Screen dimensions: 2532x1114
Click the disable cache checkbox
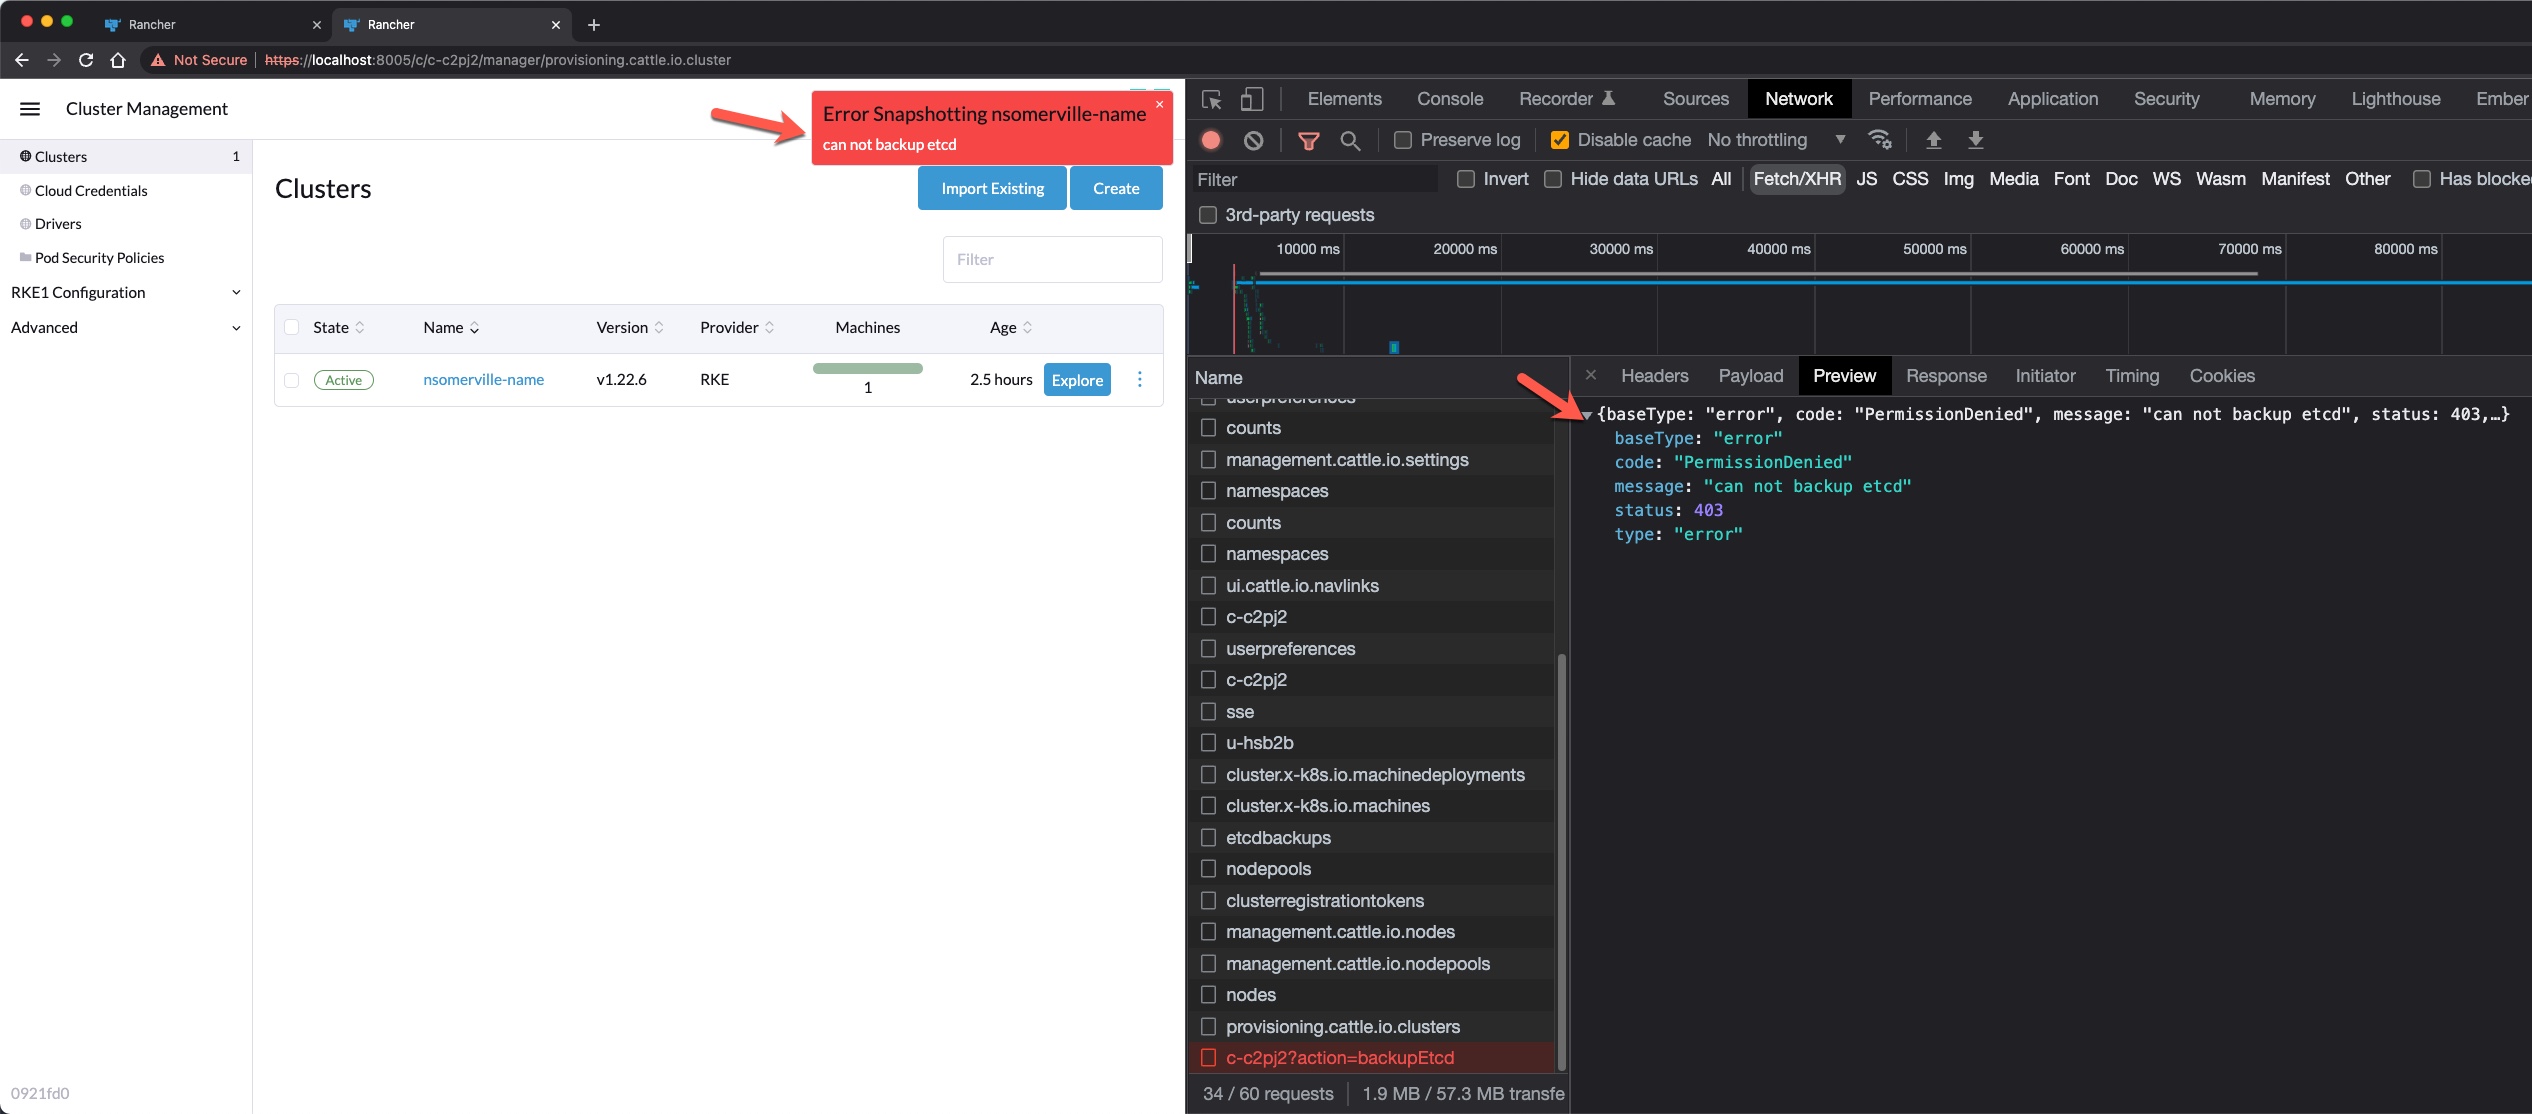(1555, 140)
